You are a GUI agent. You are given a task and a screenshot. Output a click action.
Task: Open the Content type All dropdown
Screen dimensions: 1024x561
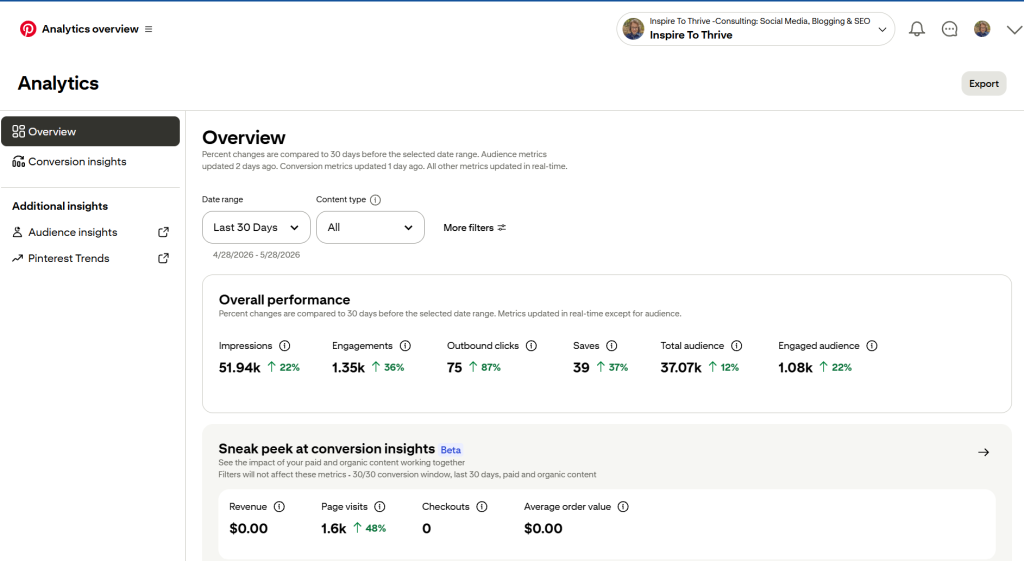370,227
